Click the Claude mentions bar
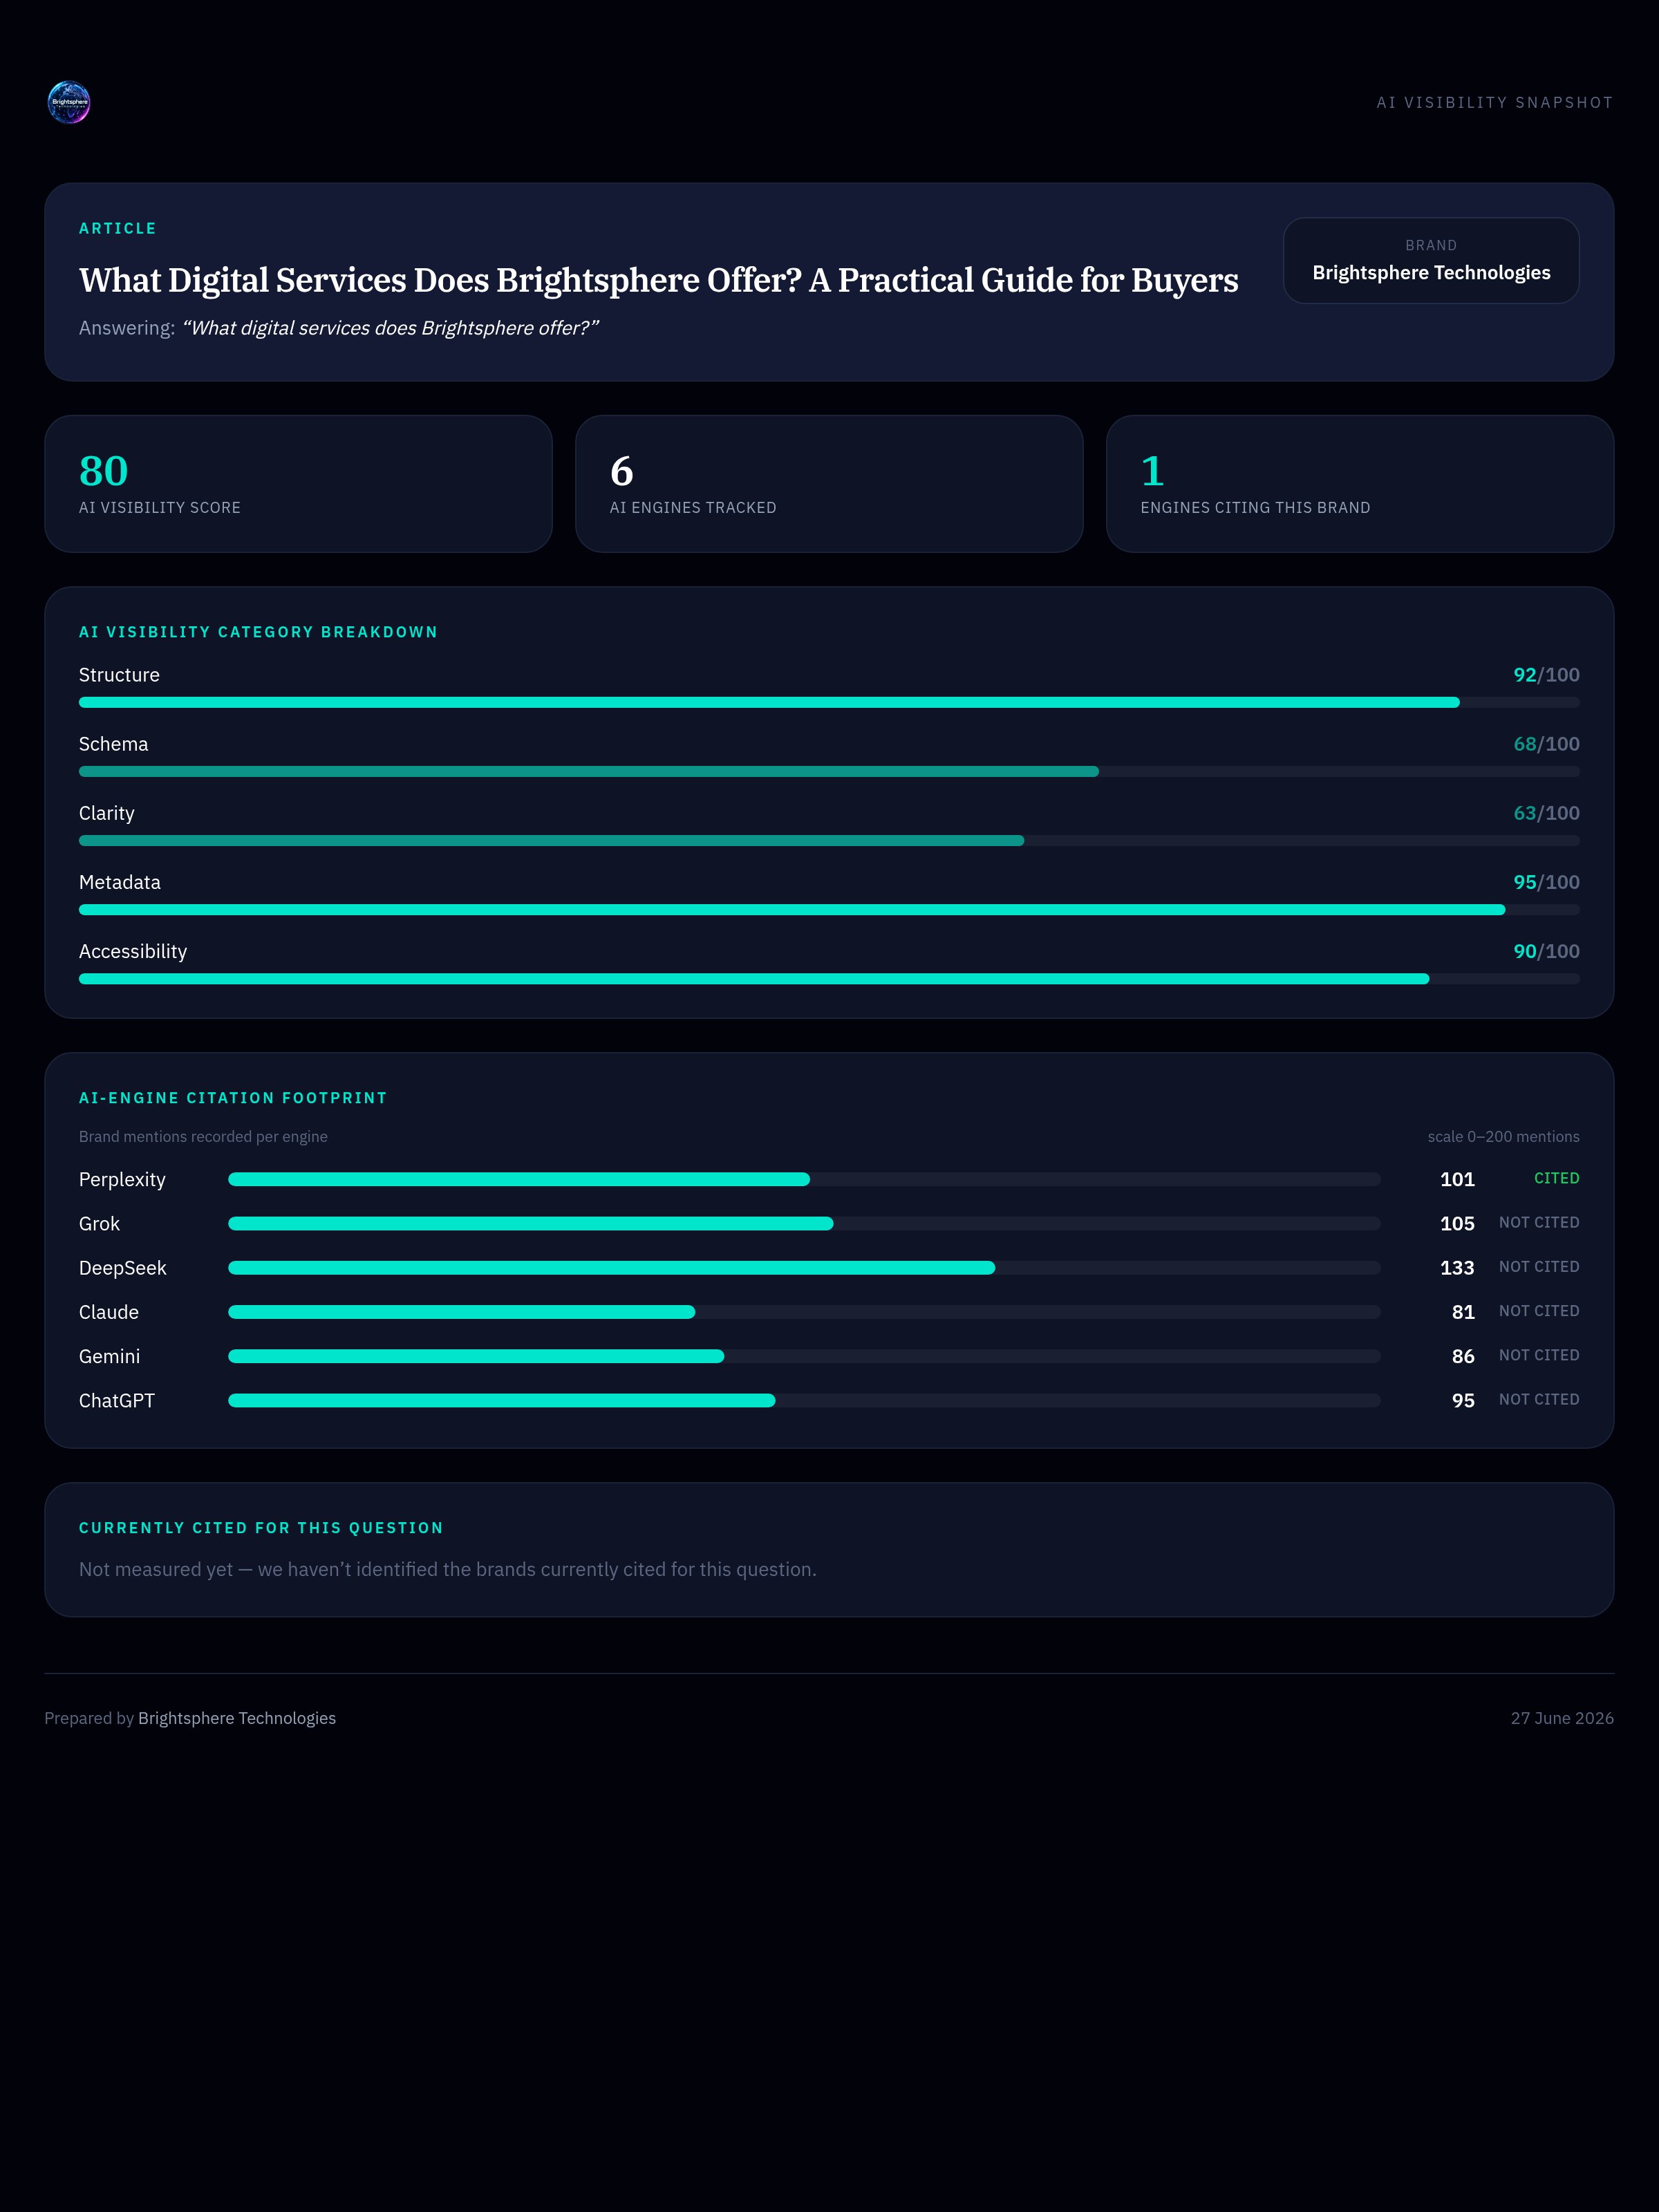Viewport: 1659px width, 2212px height. coord(804,1312)
